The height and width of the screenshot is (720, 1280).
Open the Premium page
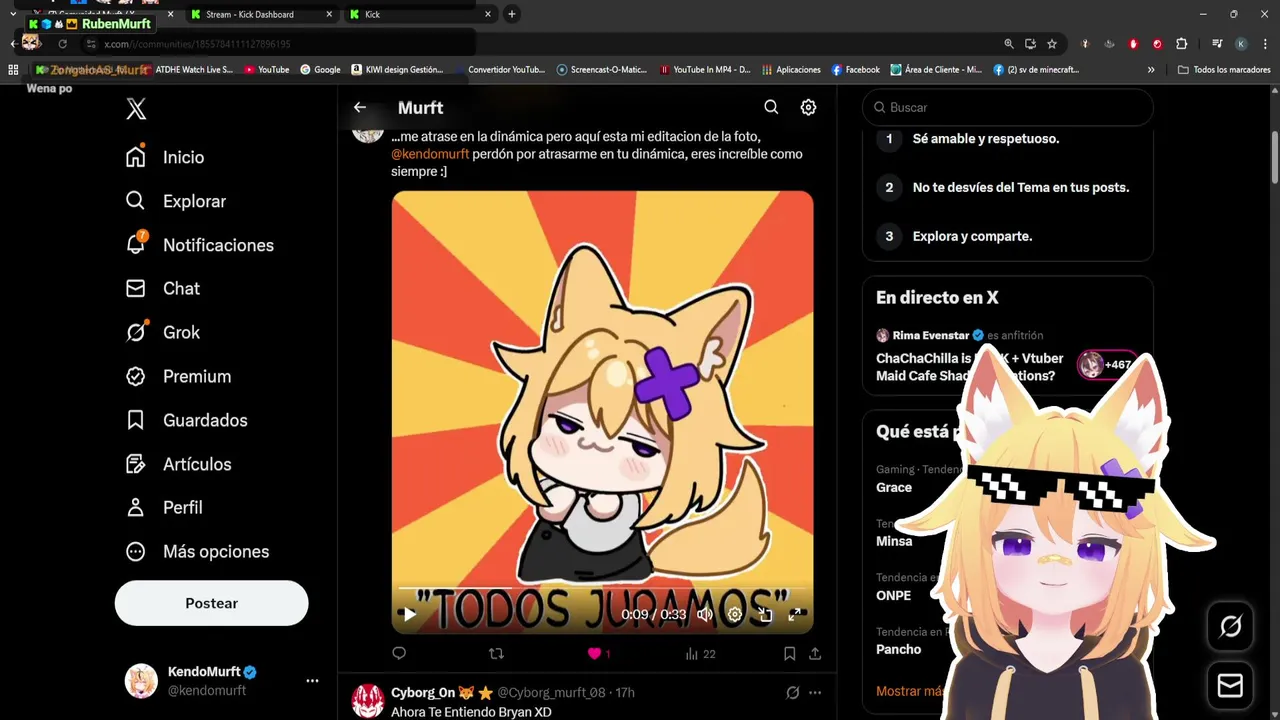pos(178,376)
